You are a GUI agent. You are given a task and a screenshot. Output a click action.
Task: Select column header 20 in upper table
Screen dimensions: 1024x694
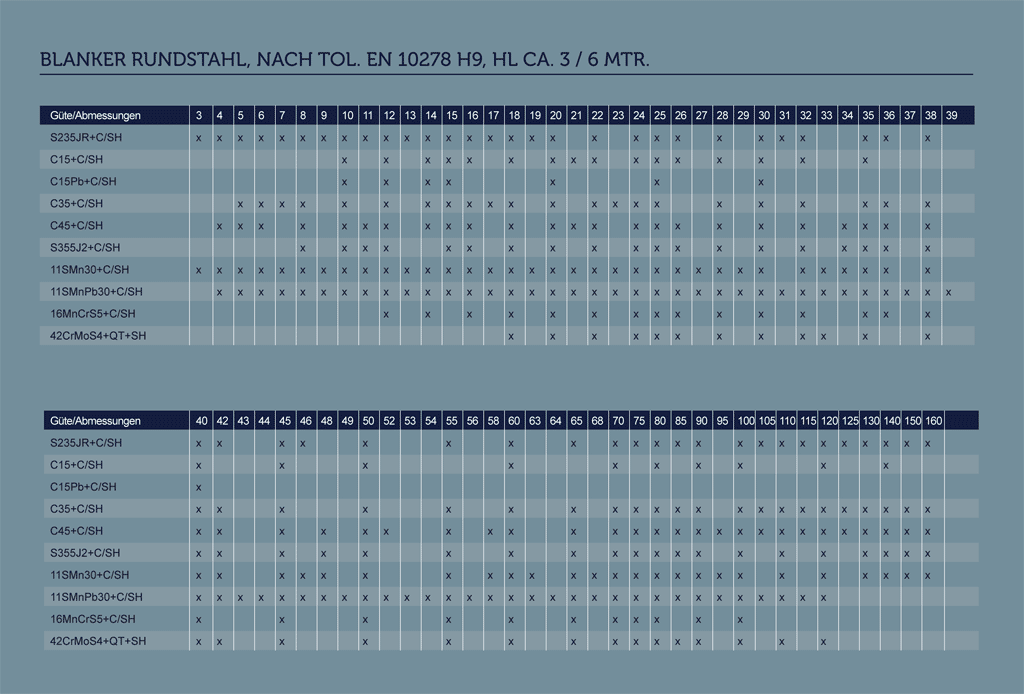(554, 116)
